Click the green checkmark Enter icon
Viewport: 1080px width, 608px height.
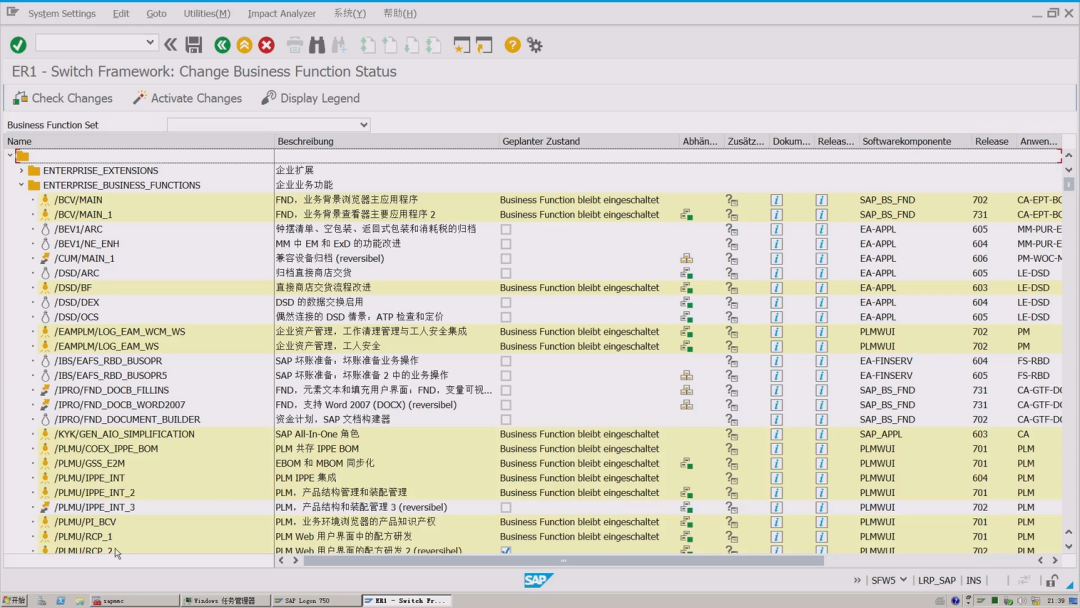coord(19,45)
